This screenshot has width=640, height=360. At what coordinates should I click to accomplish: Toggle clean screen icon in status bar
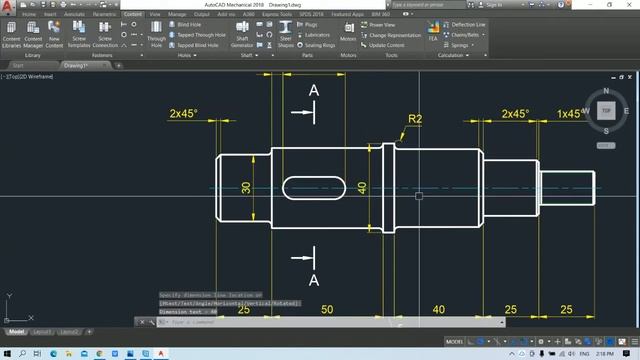click(x=622, y=342)
